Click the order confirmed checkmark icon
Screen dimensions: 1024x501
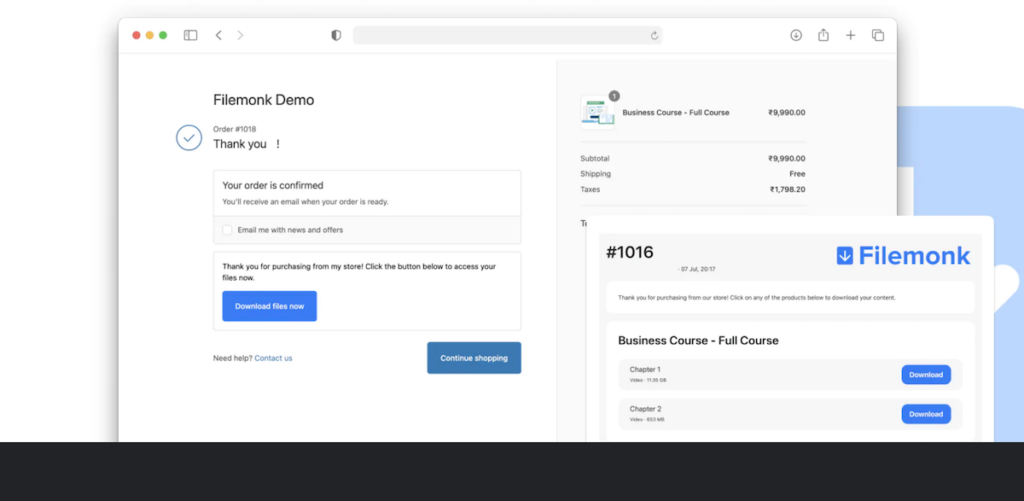pos(189,138)
